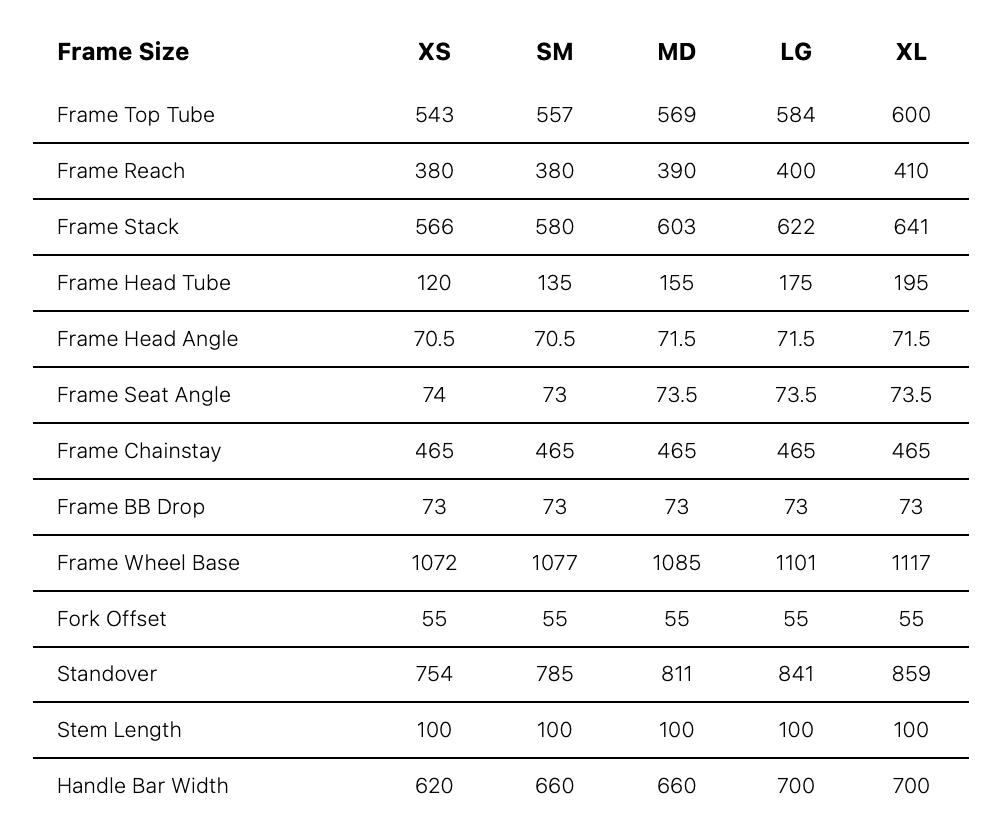Click the Frame Reach row label

[121, 171]
